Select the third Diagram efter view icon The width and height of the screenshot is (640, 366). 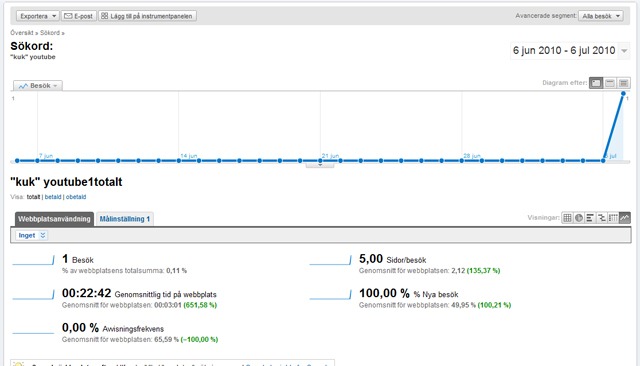623,83
